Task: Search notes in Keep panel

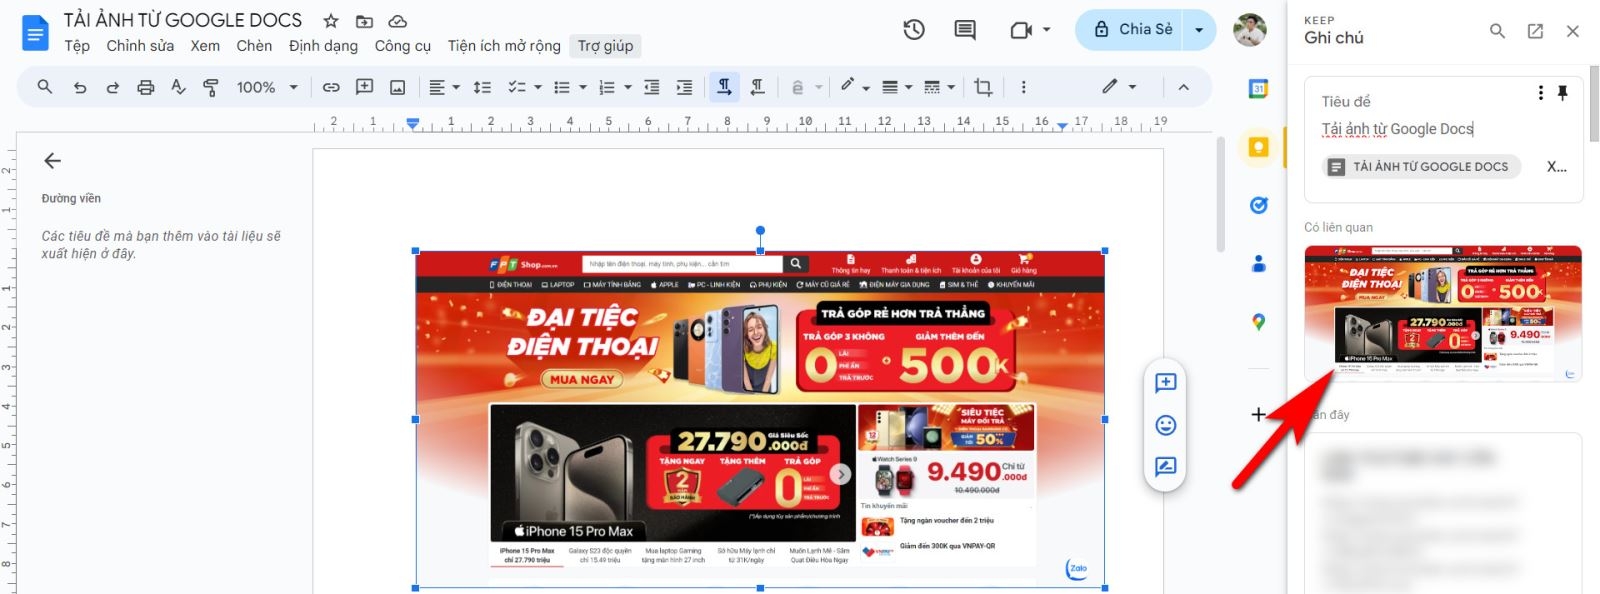Action: 1497,31
